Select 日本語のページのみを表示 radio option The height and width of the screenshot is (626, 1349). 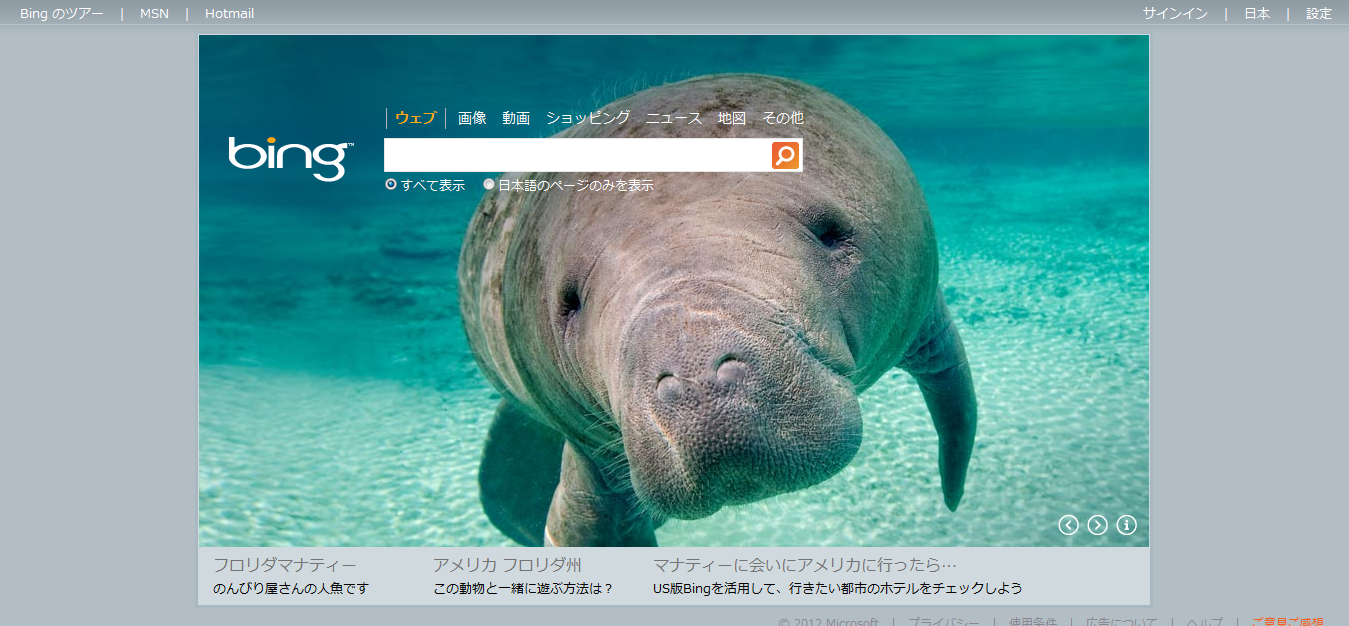(x=489, y=185)
